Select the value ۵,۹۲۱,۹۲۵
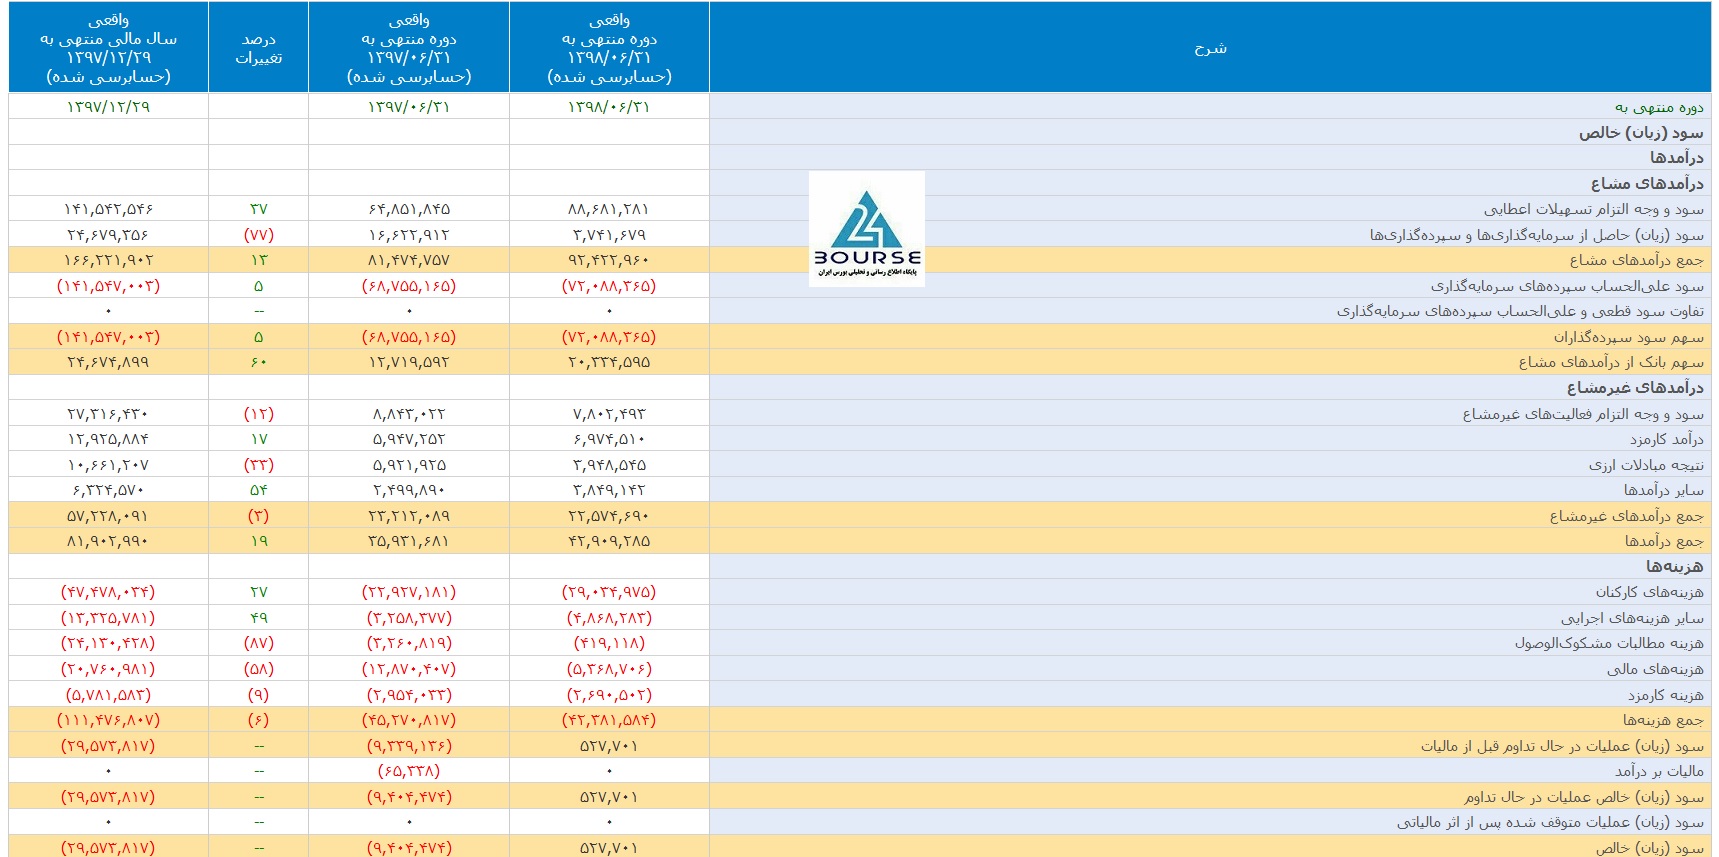Viewport: 1719px width, 857px height. pos(409,465)
